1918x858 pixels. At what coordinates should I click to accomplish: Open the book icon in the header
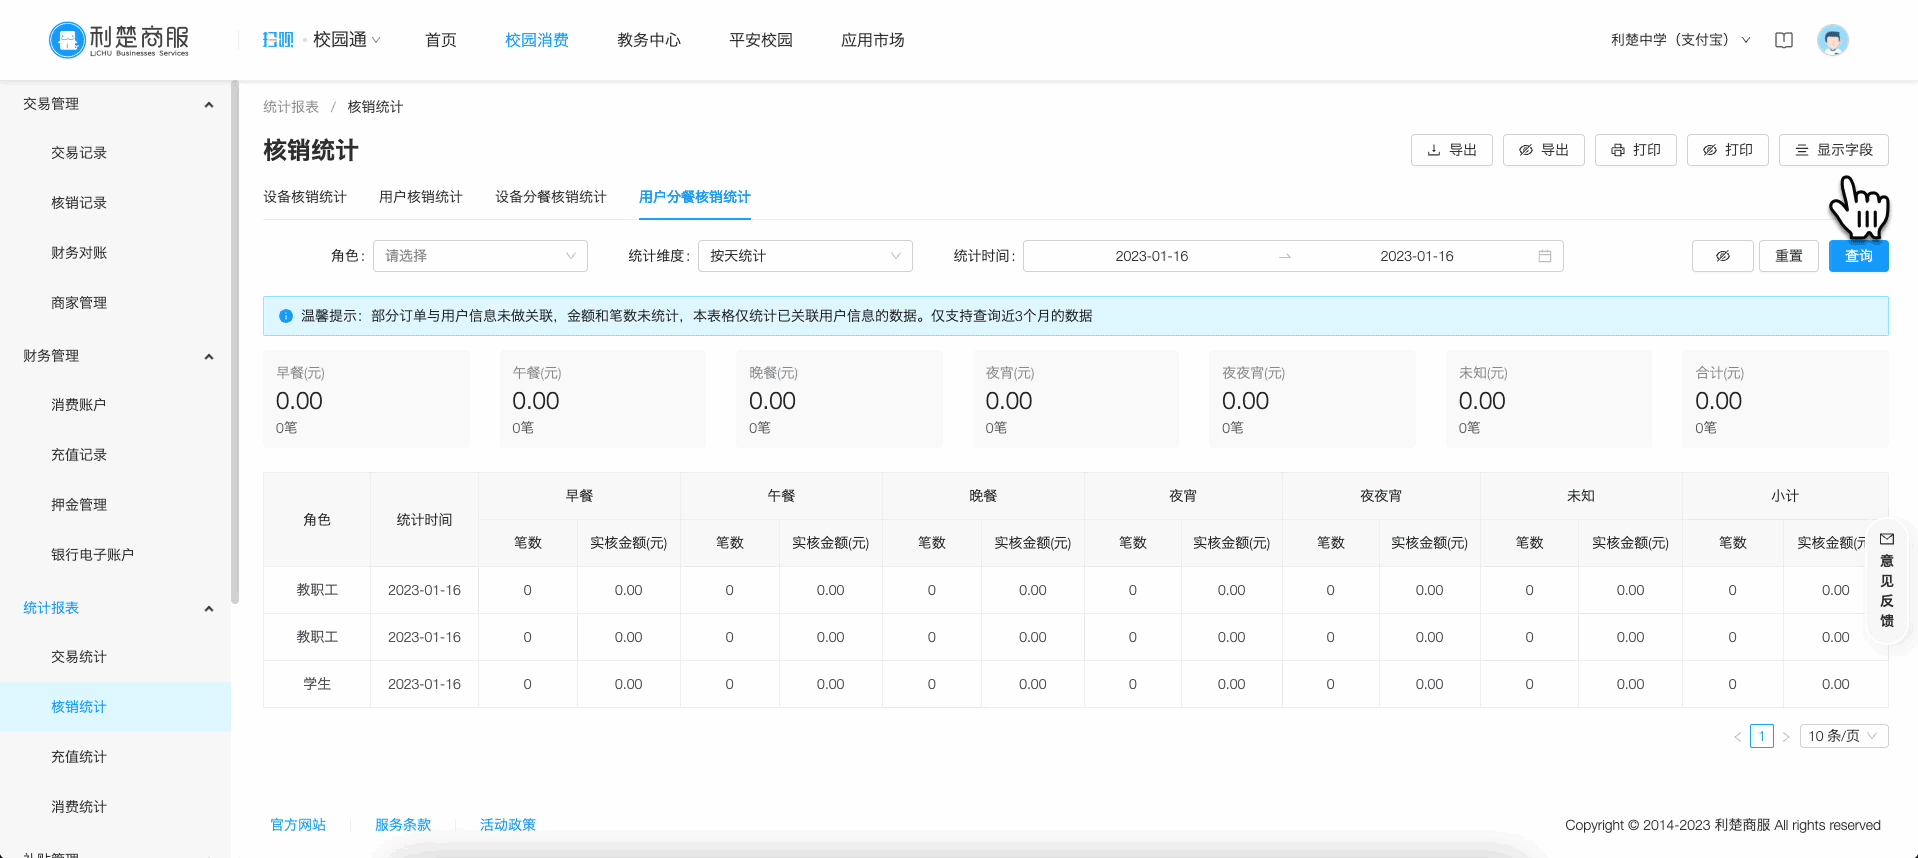pos(1783,40)
